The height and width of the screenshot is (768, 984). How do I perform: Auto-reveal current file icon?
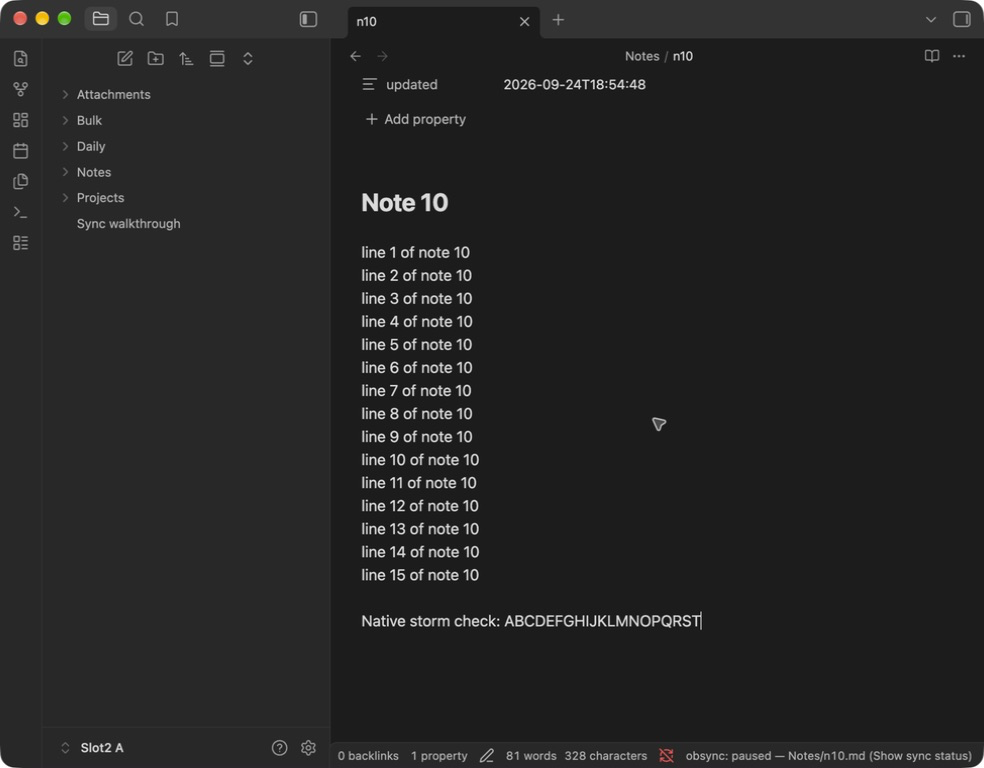[217, 58]
